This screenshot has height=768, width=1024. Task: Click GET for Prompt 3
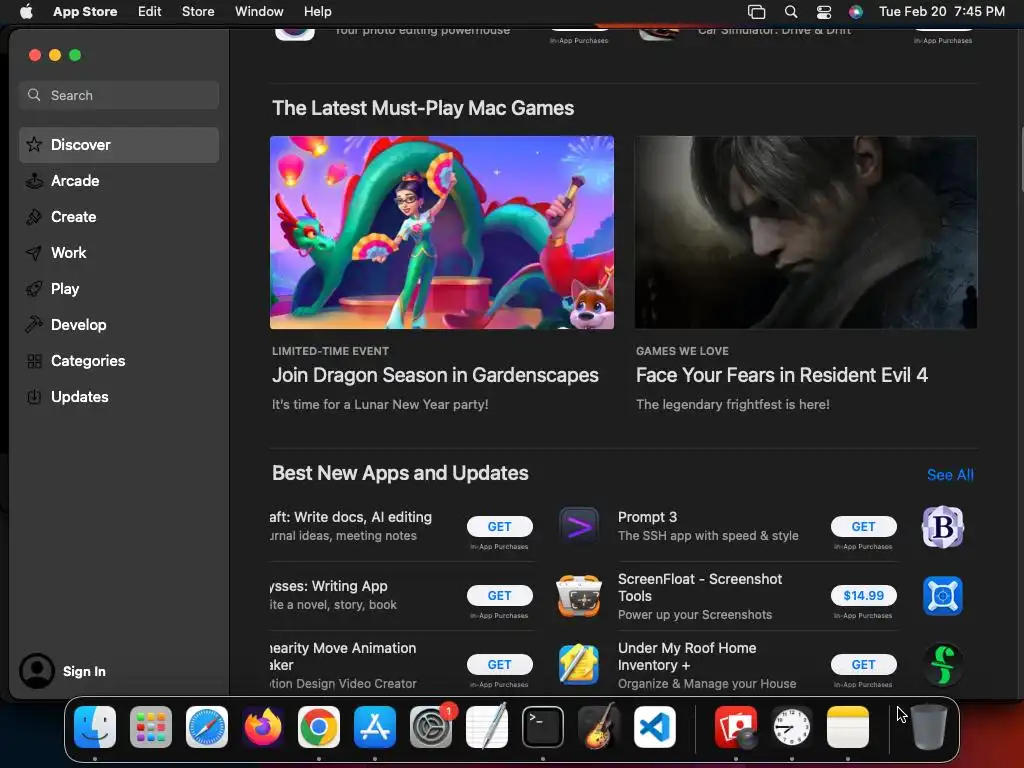[863, 526]
